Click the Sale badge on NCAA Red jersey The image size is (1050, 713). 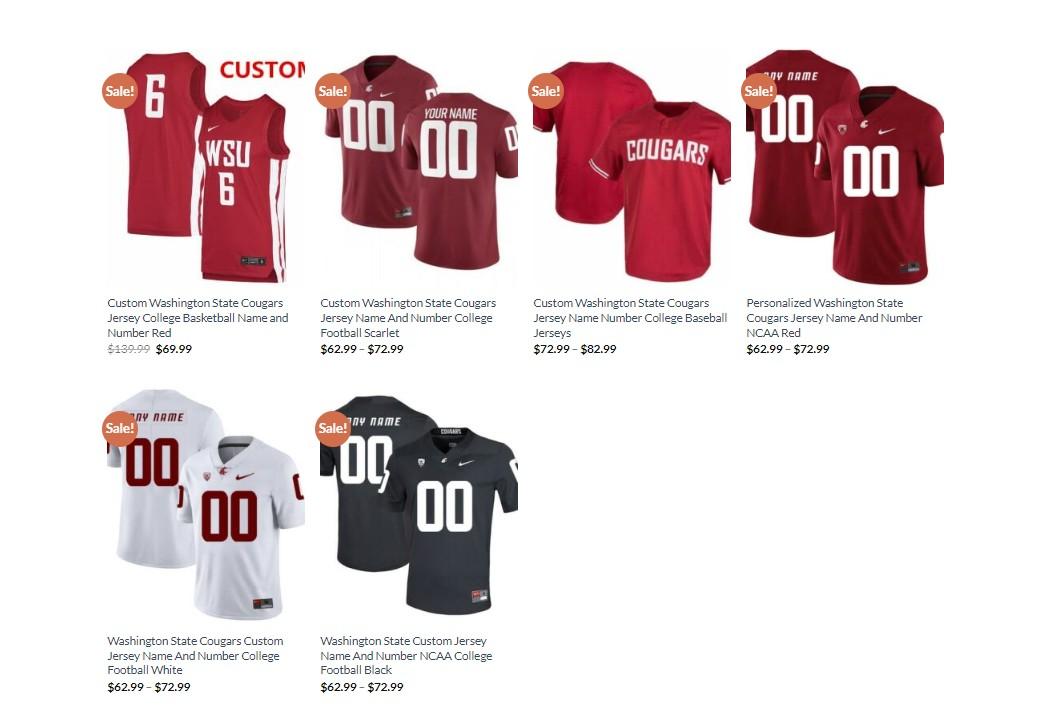(758, 90)
